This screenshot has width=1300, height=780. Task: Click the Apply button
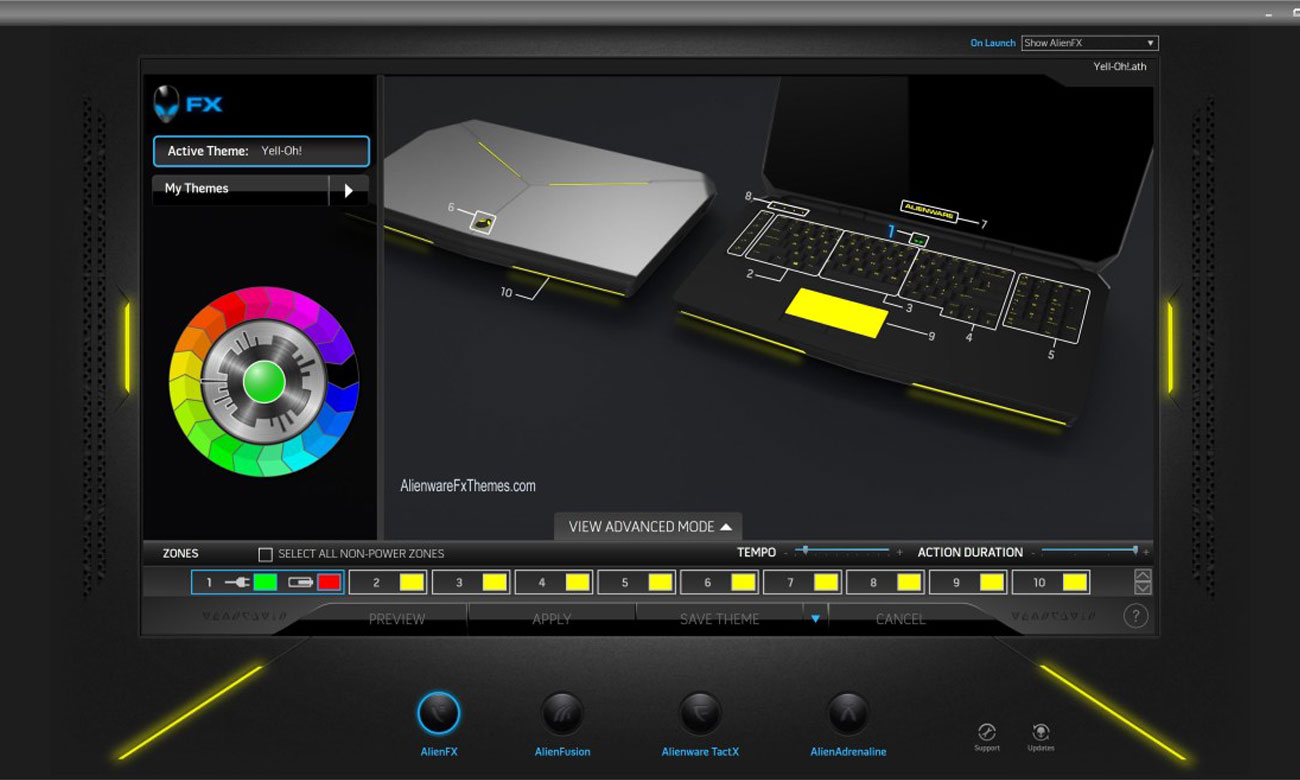[552, 619]
